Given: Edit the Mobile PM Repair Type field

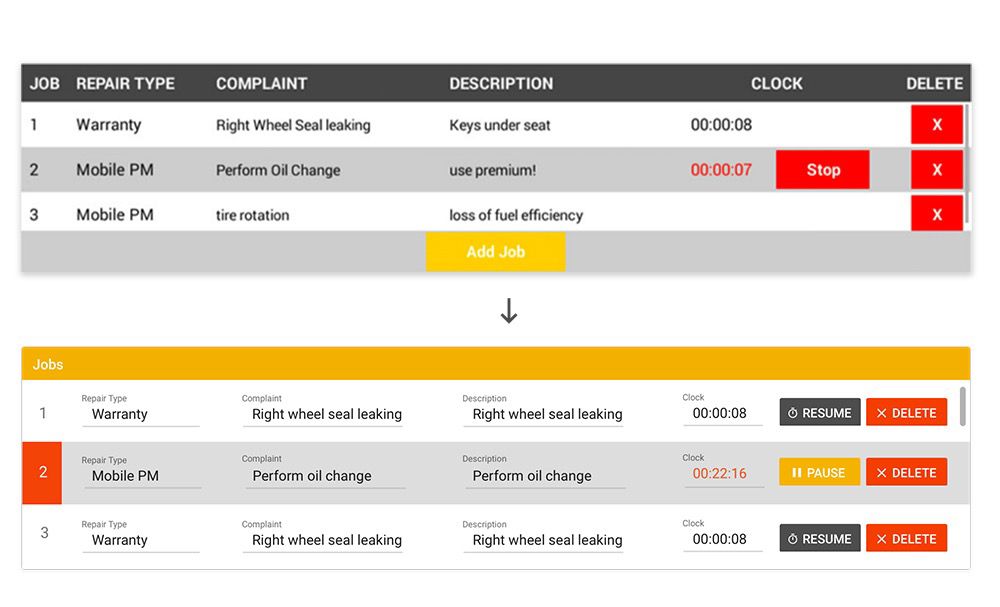Looking at the screenshot, I should [x=143, y=476].
